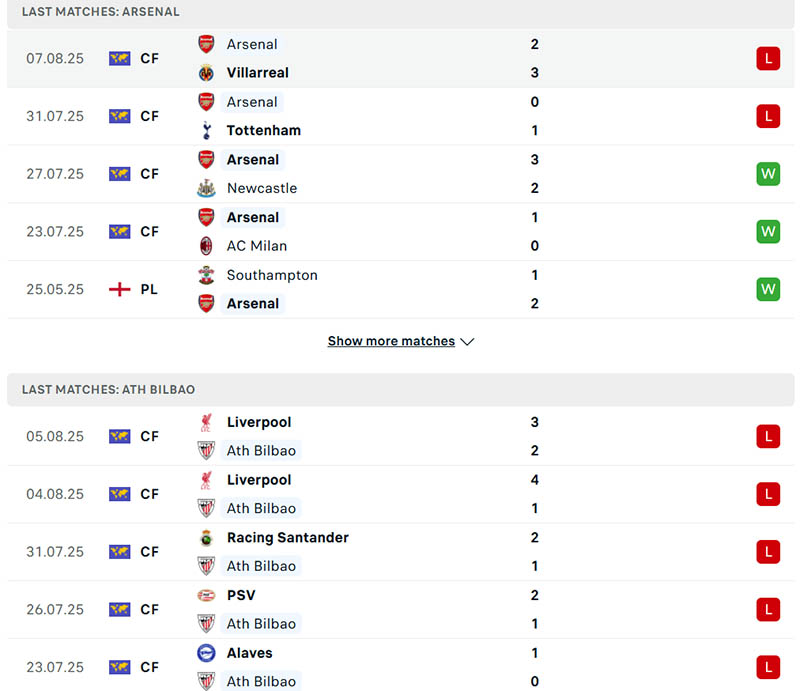Image resolution: width=800 pixels, height=691 pixels.
Task: Click the Southampton club crest icon
Action: click(206, 275)
